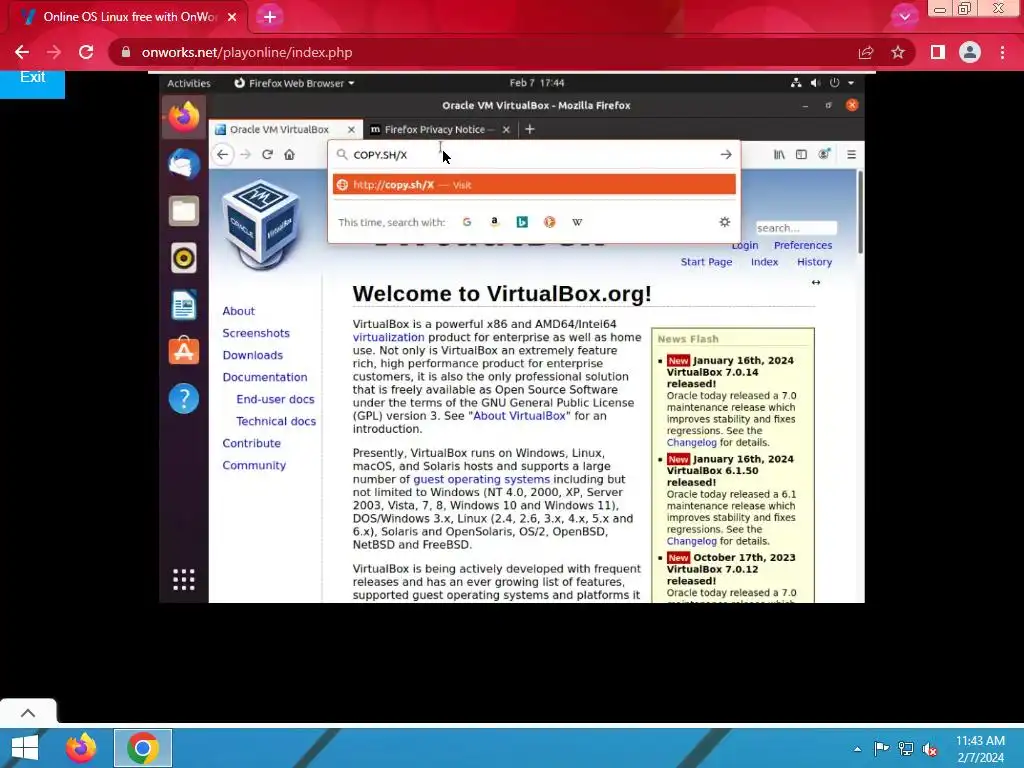Image resolution: width=1024 pixels, height=768 pixels.
Task: Switch to Firefox Privacy Notice tab
Action: 434,129
